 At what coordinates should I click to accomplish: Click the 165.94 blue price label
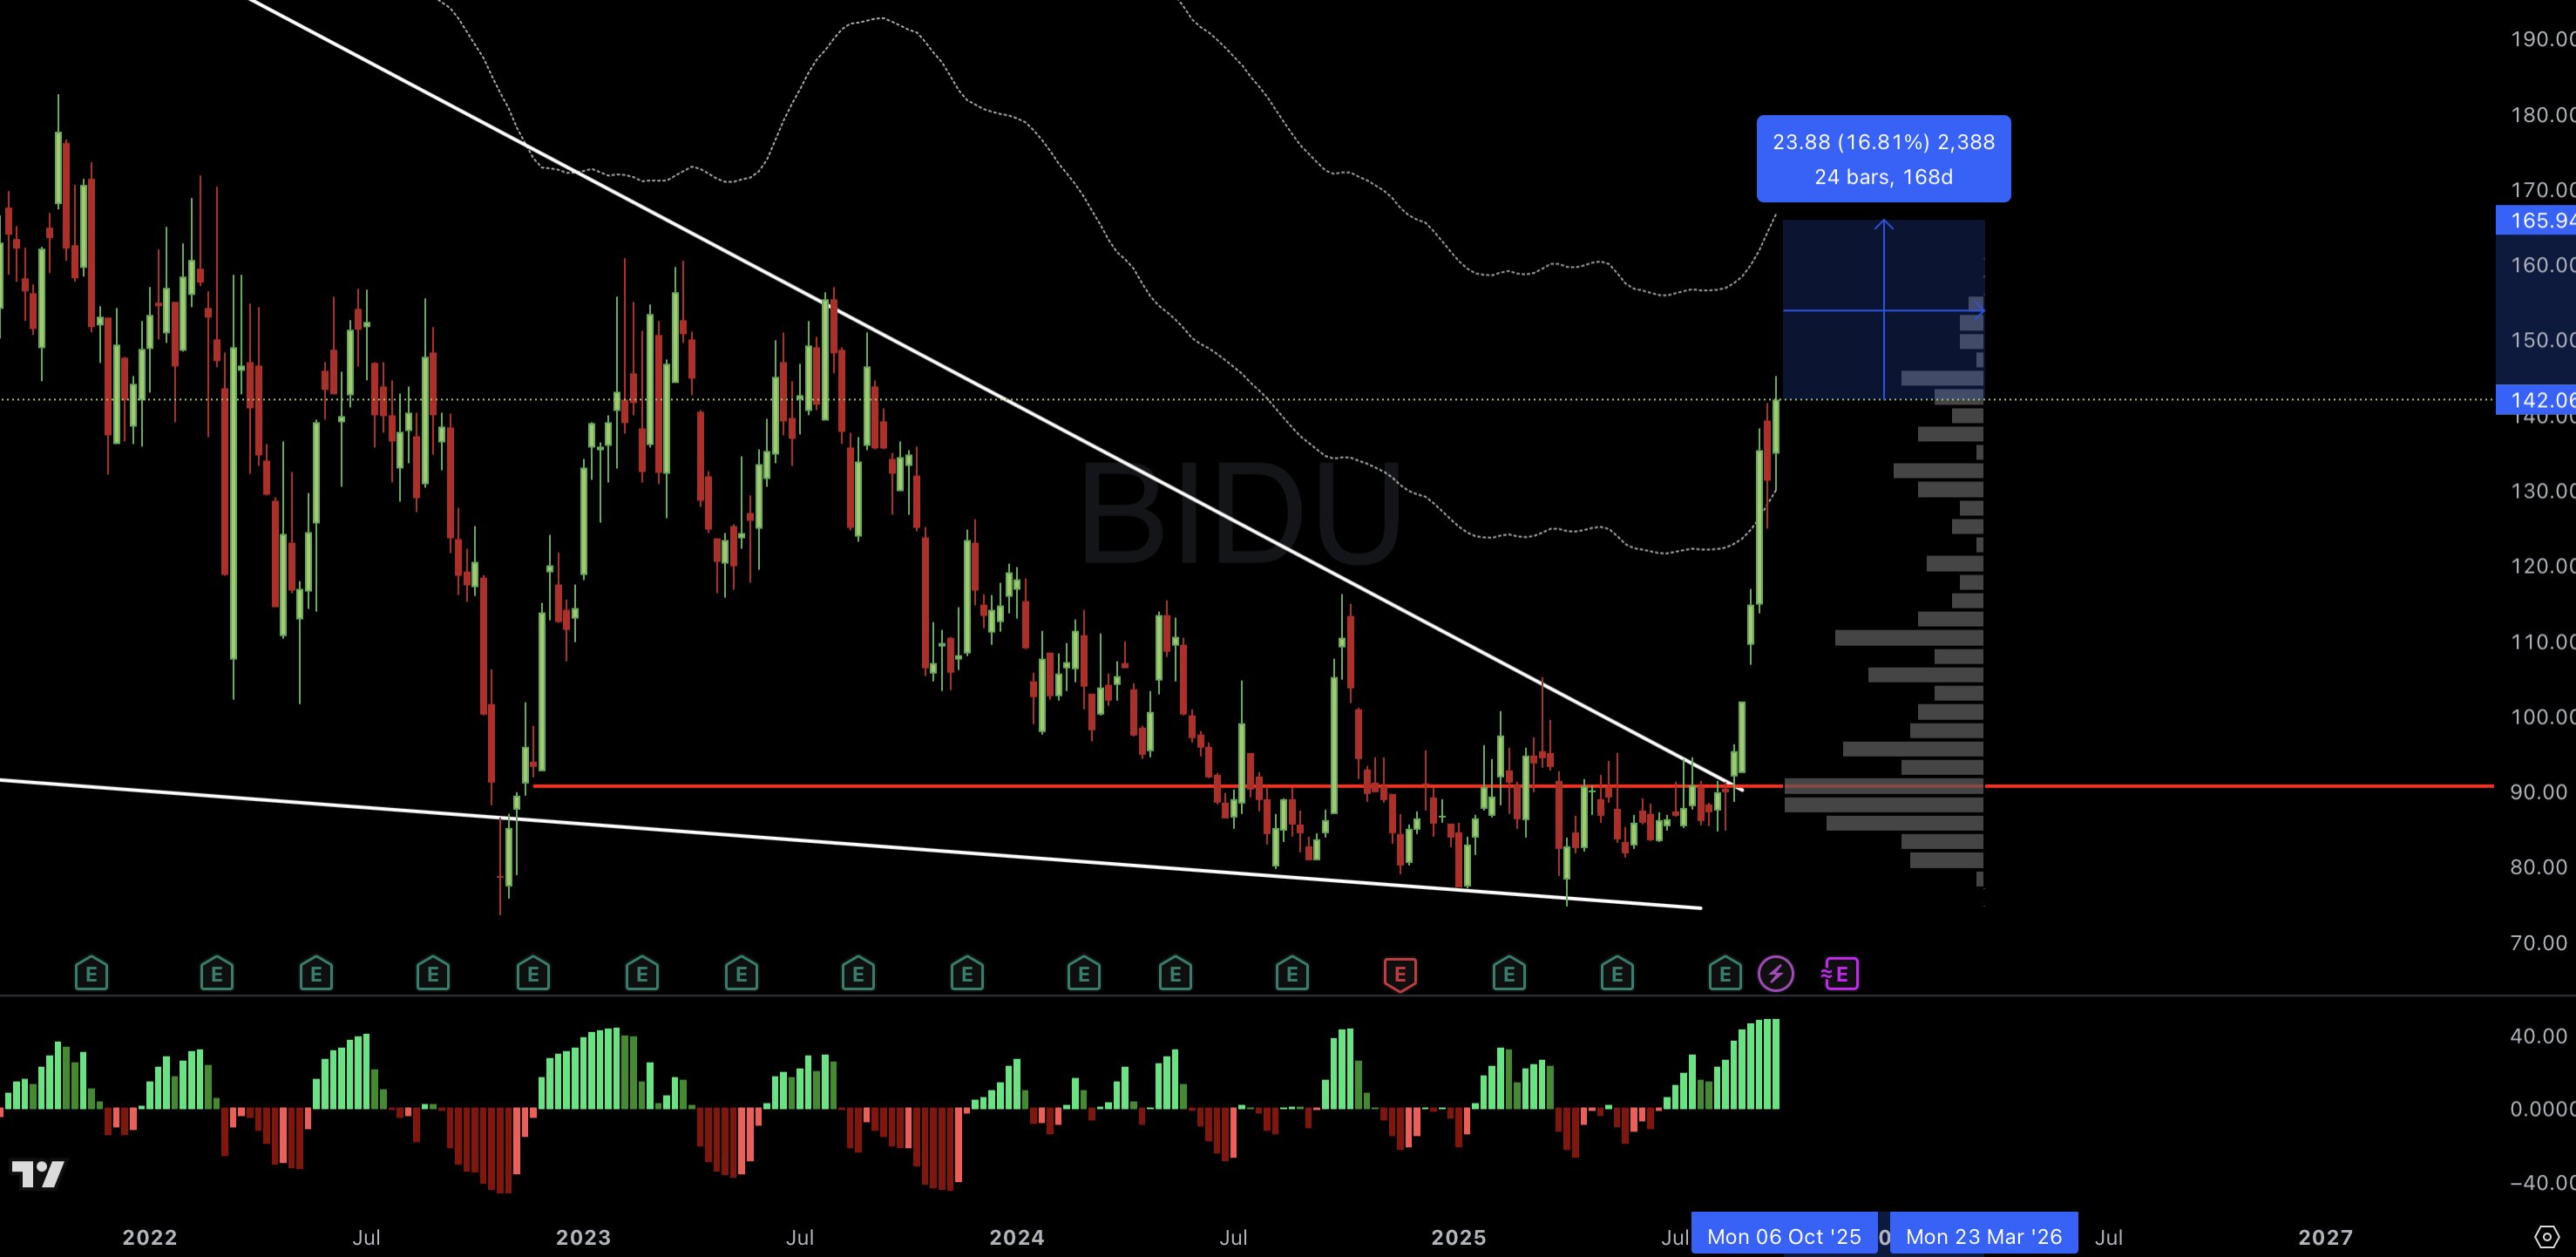[2536, 220]
